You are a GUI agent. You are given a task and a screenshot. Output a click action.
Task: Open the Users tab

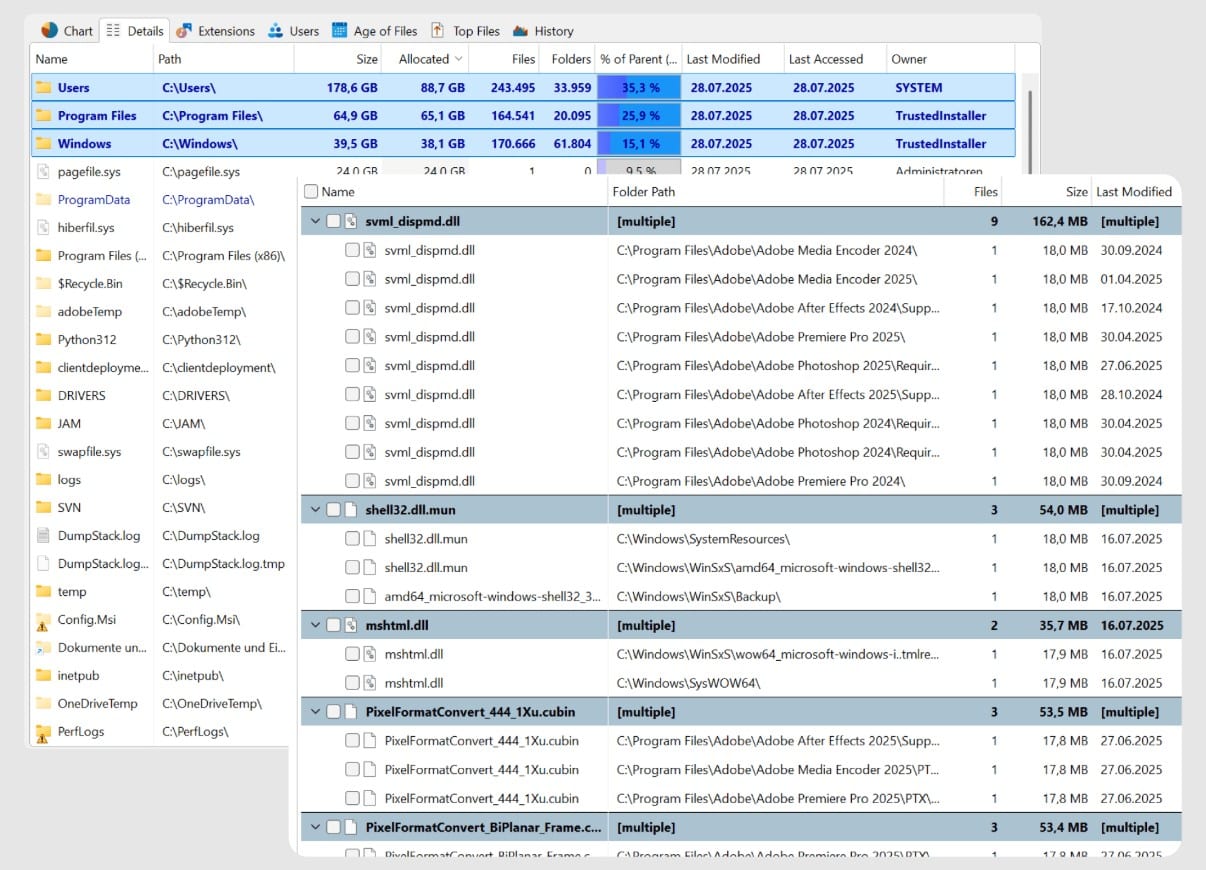click(293, 31)
